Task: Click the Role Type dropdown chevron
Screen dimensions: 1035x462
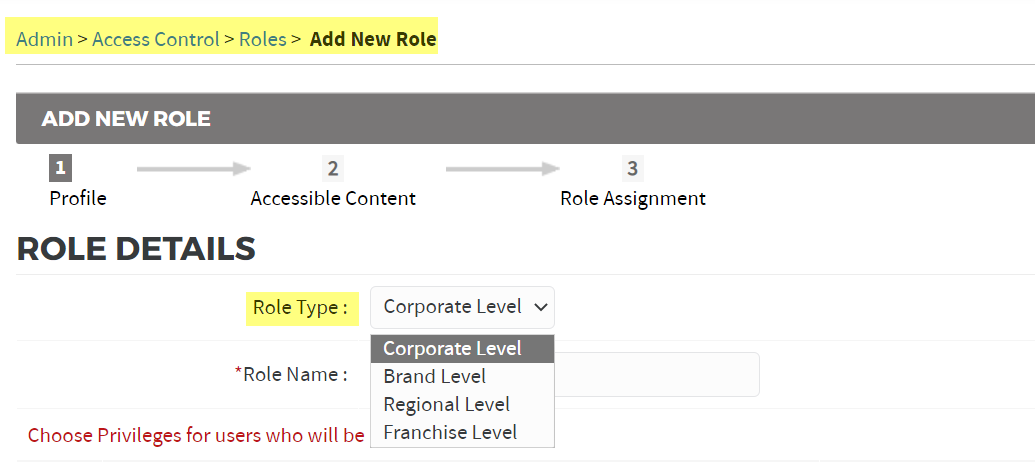Action: coord(541,307)
